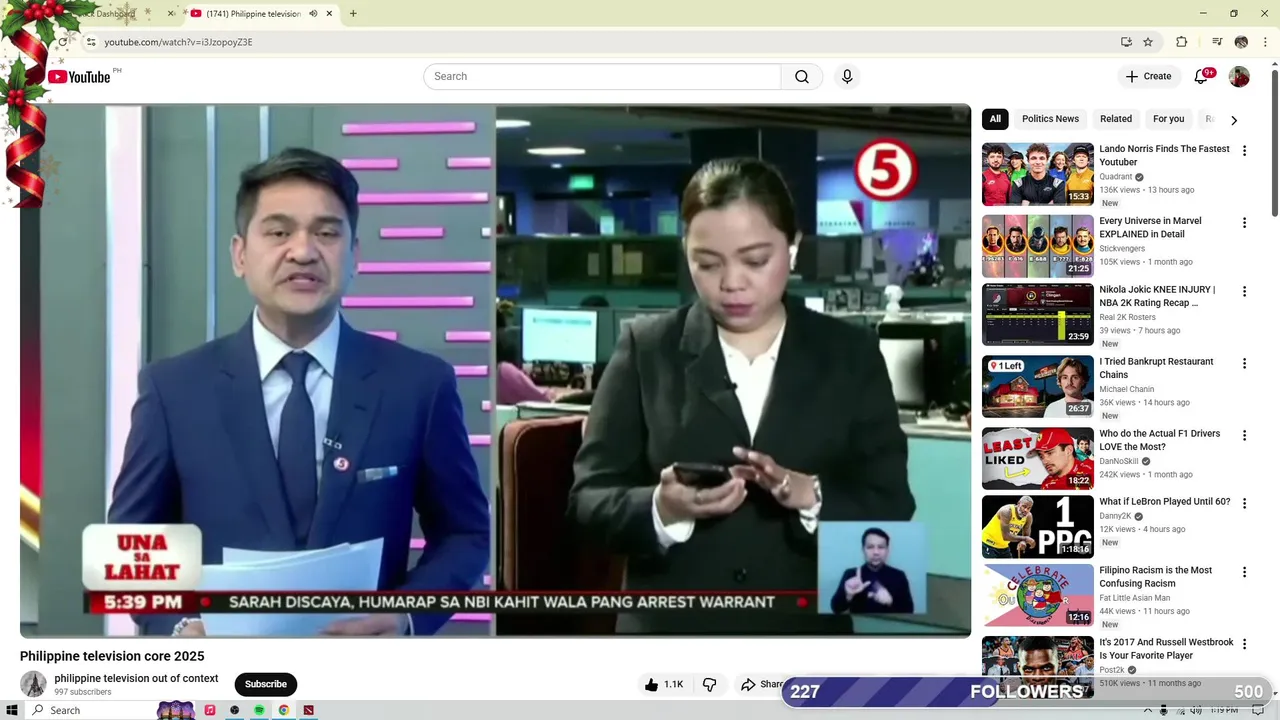Click the Create button
Viewport: 1280px width, 720px height.
1148,77
